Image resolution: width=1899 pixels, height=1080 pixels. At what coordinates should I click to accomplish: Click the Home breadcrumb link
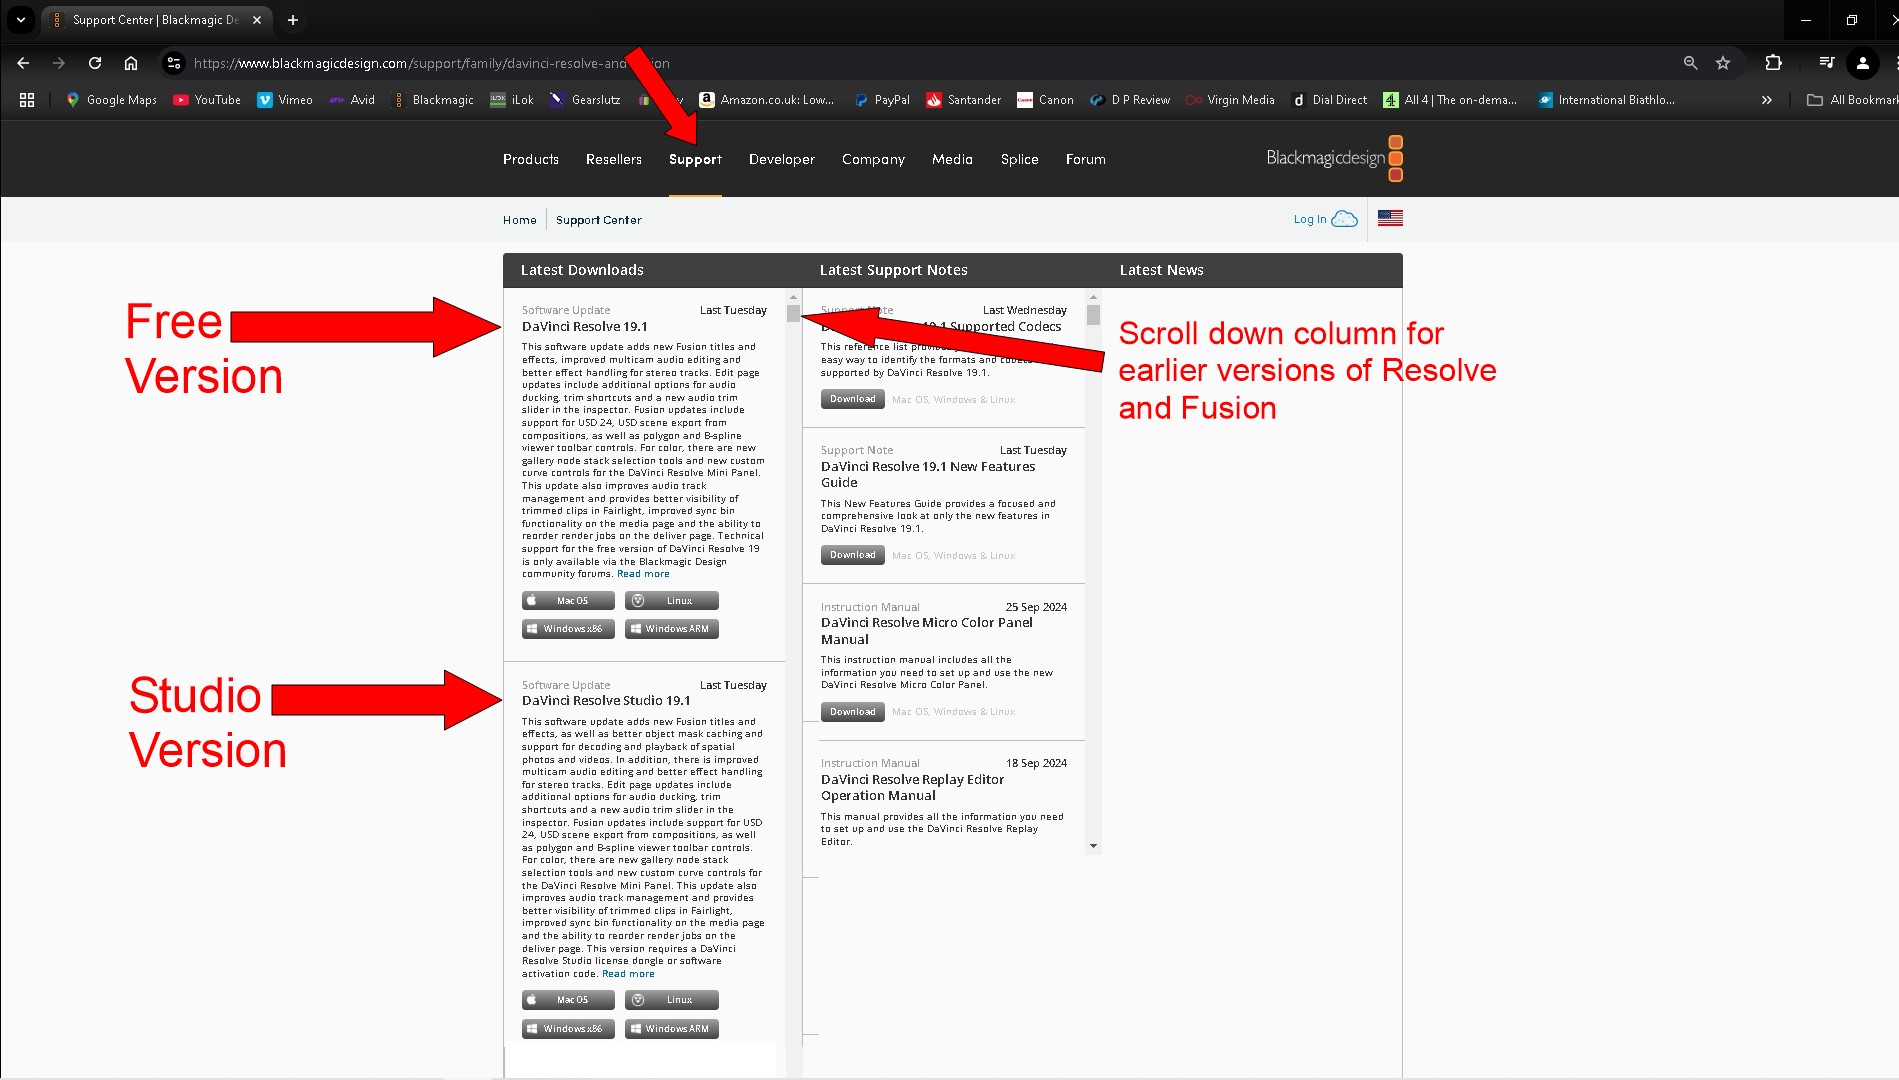(520, 220)
